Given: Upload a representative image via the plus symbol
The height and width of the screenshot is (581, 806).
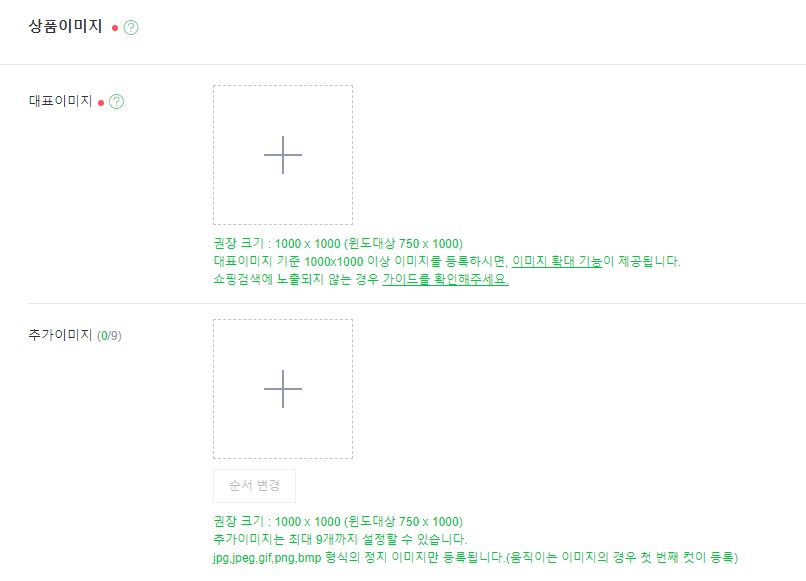Looking at the screenshot, I should [283, 154].
